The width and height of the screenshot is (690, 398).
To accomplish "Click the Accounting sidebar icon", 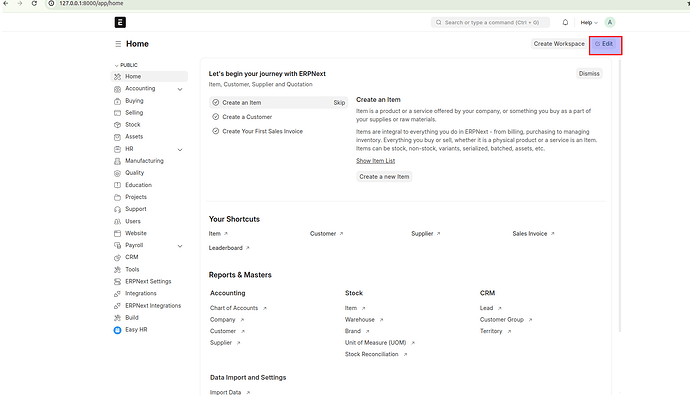I will [117, 89].
